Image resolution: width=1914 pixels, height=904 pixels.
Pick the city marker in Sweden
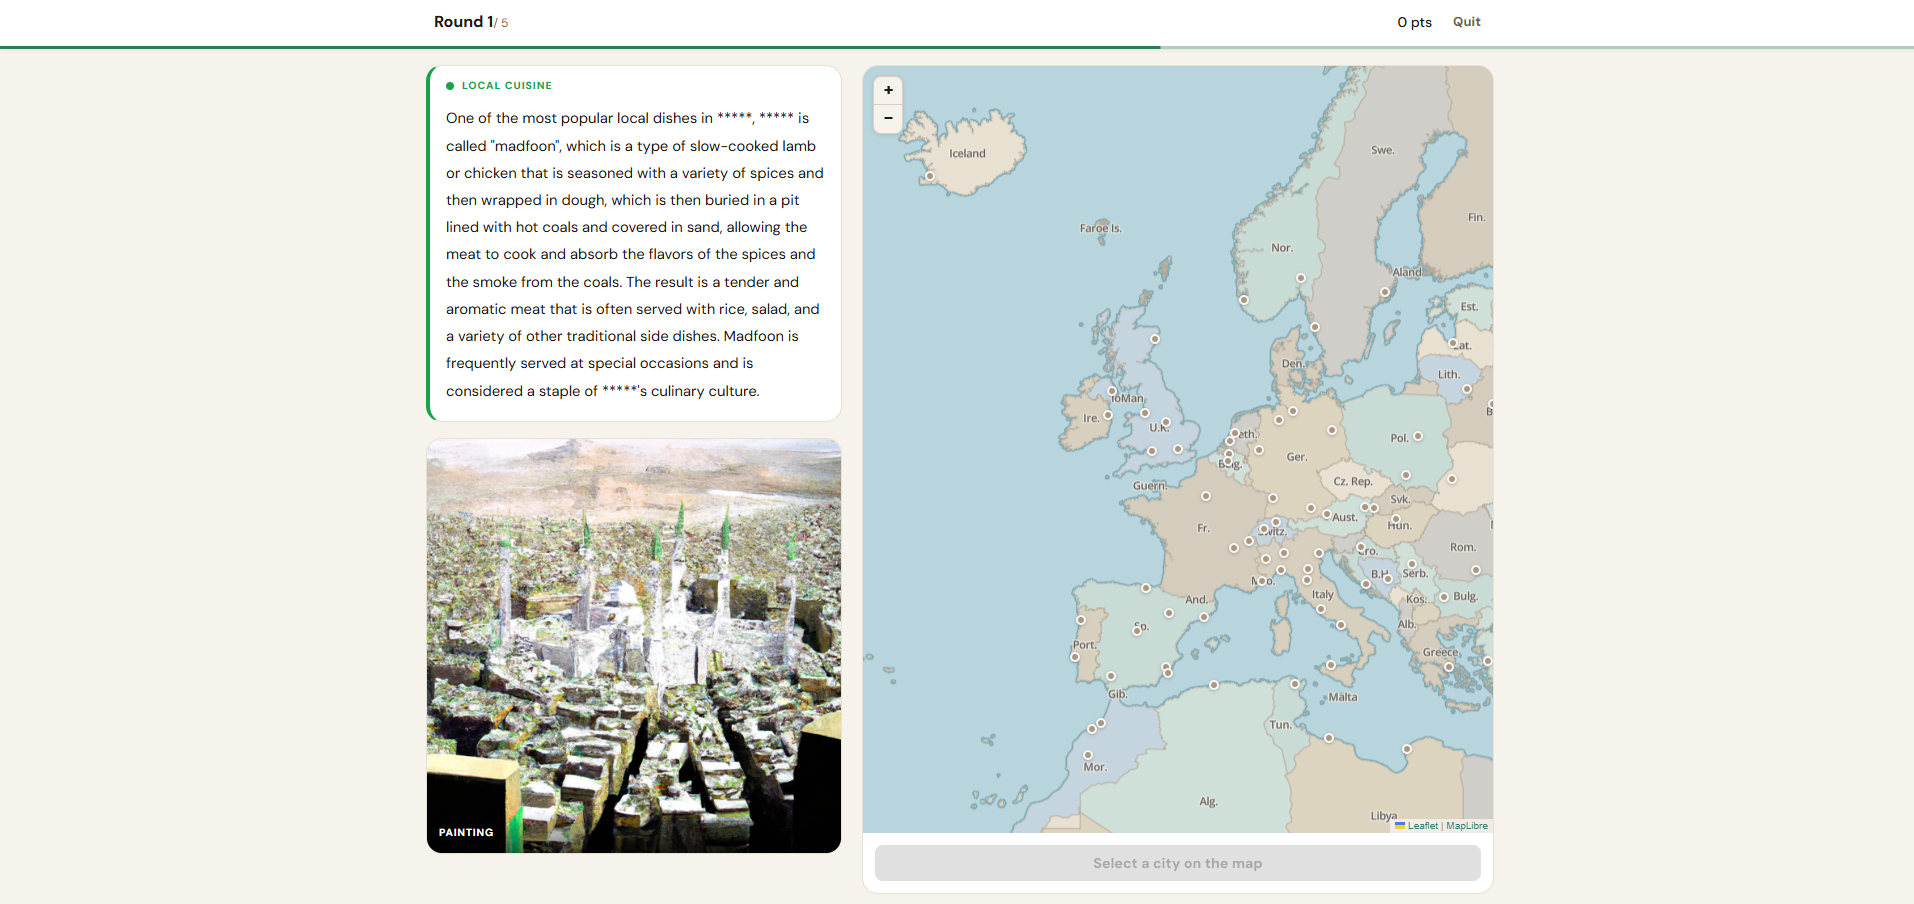tap(1385, 292)
